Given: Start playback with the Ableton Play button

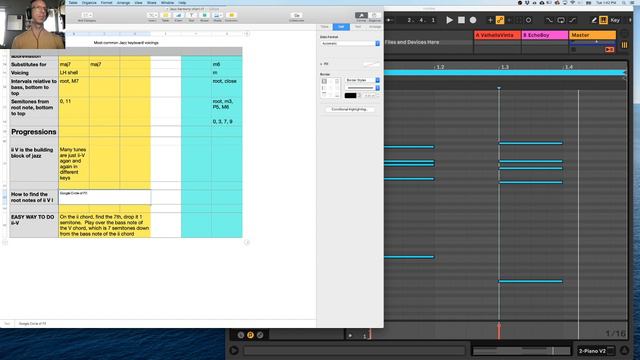Looking at the screenshot, I should pyautogui.click(x=449, y=20).
